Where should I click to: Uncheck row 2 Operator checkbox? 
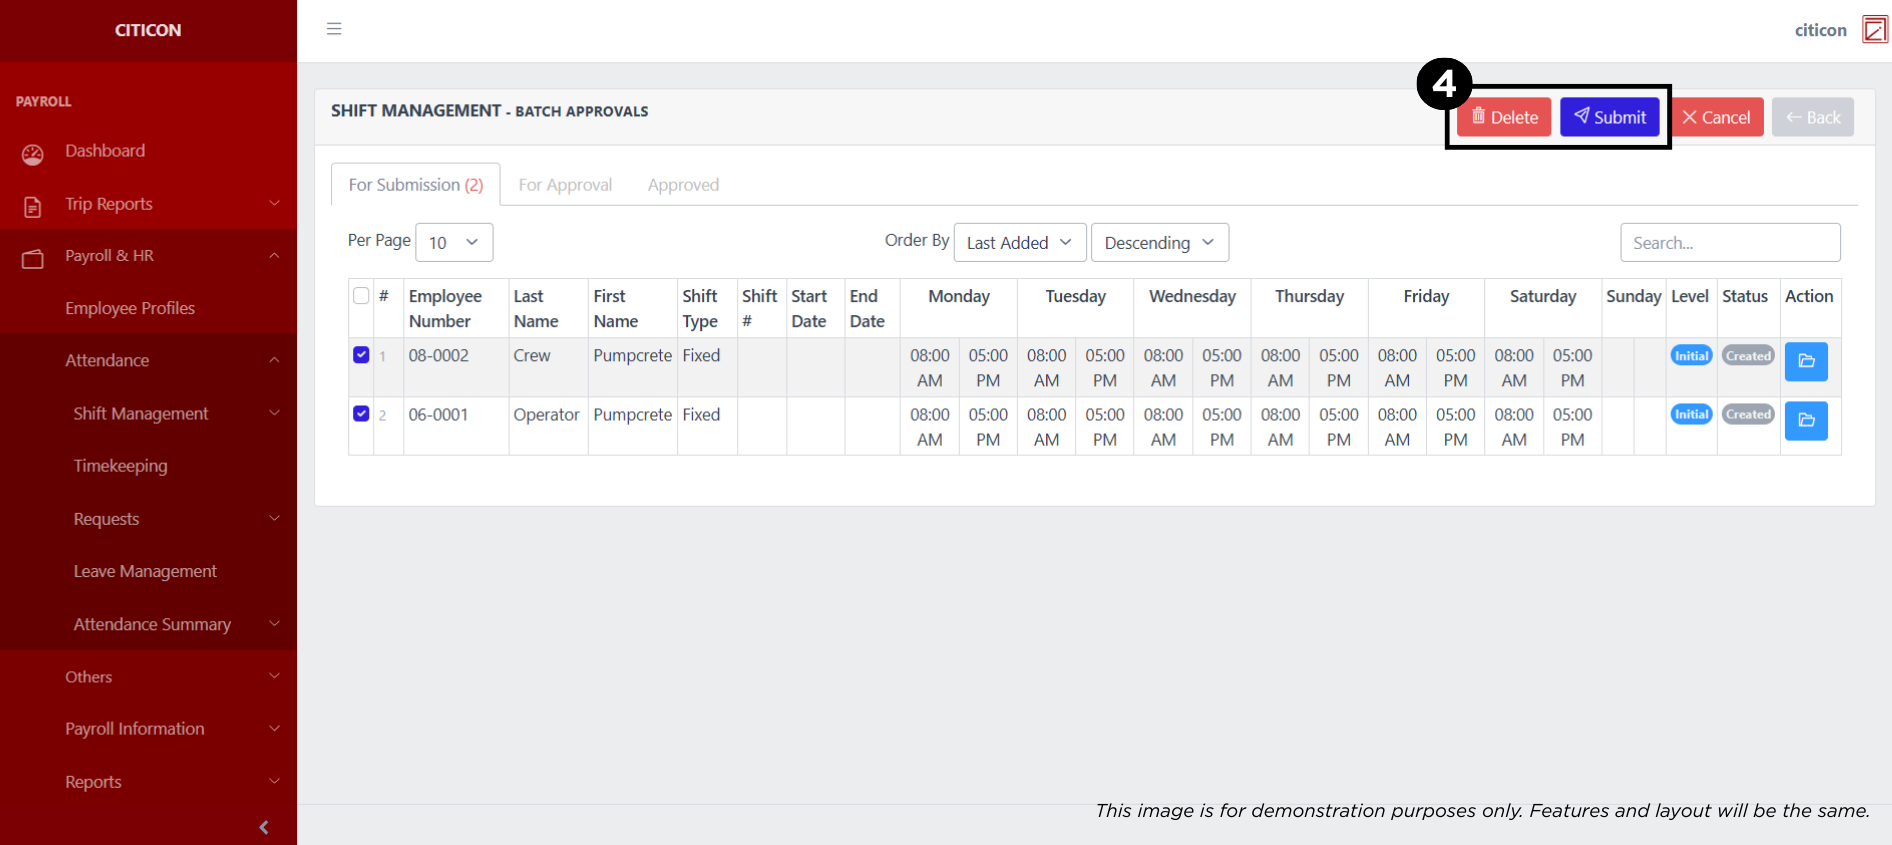coord(361,414)
